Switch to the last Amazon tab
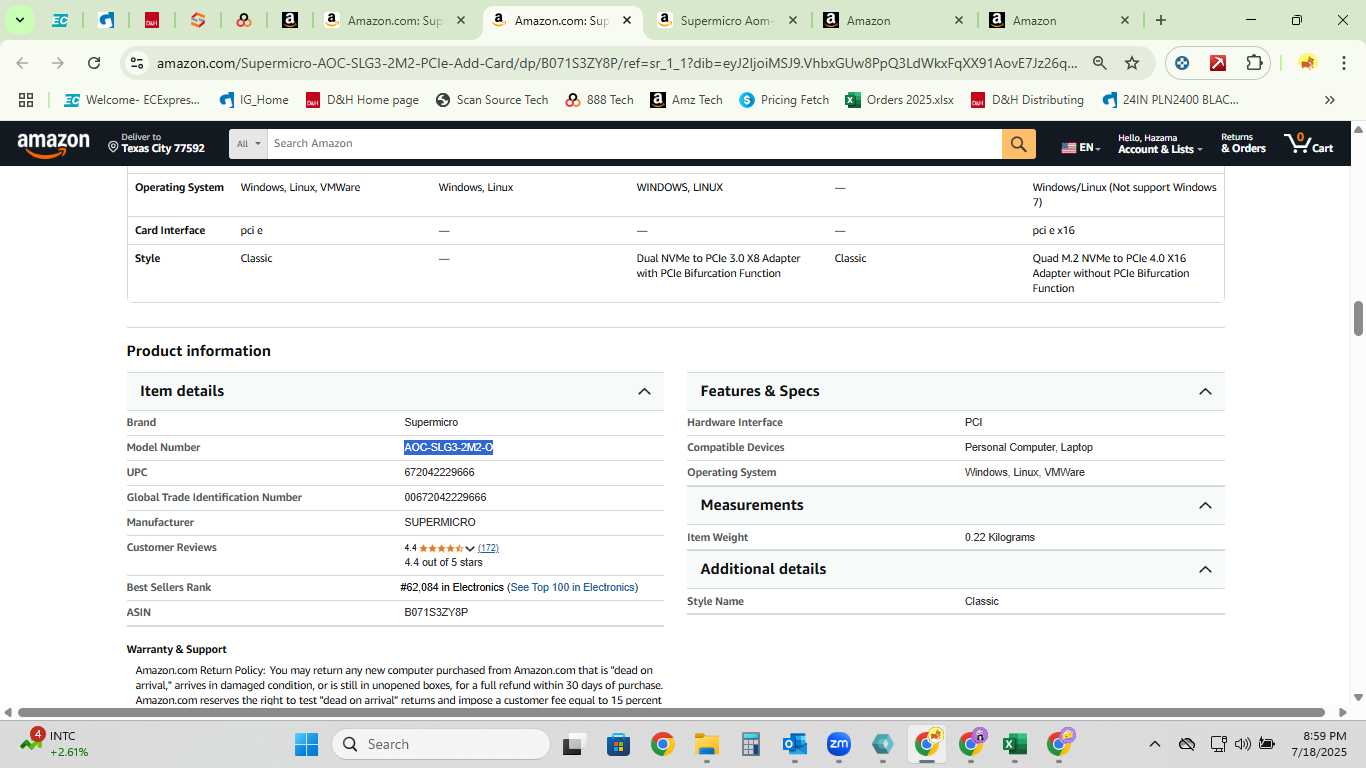Viewport: 1366px width, 768px height. click(x=1059, y=20)
